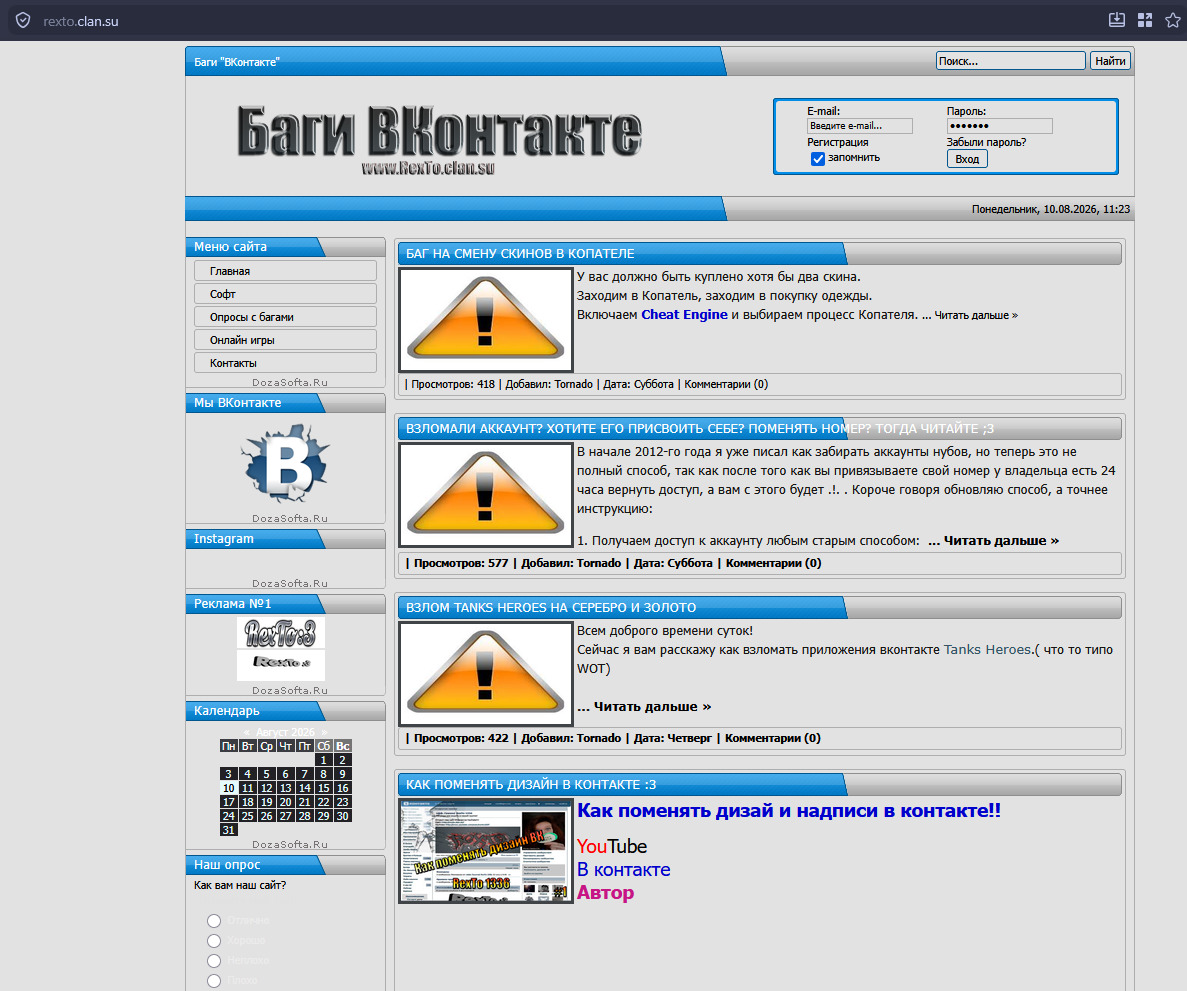This screenshot has width=1187, height=991.
Task: Click Читать дальше in the Копатель post
Action: click(x=976, y=315)
